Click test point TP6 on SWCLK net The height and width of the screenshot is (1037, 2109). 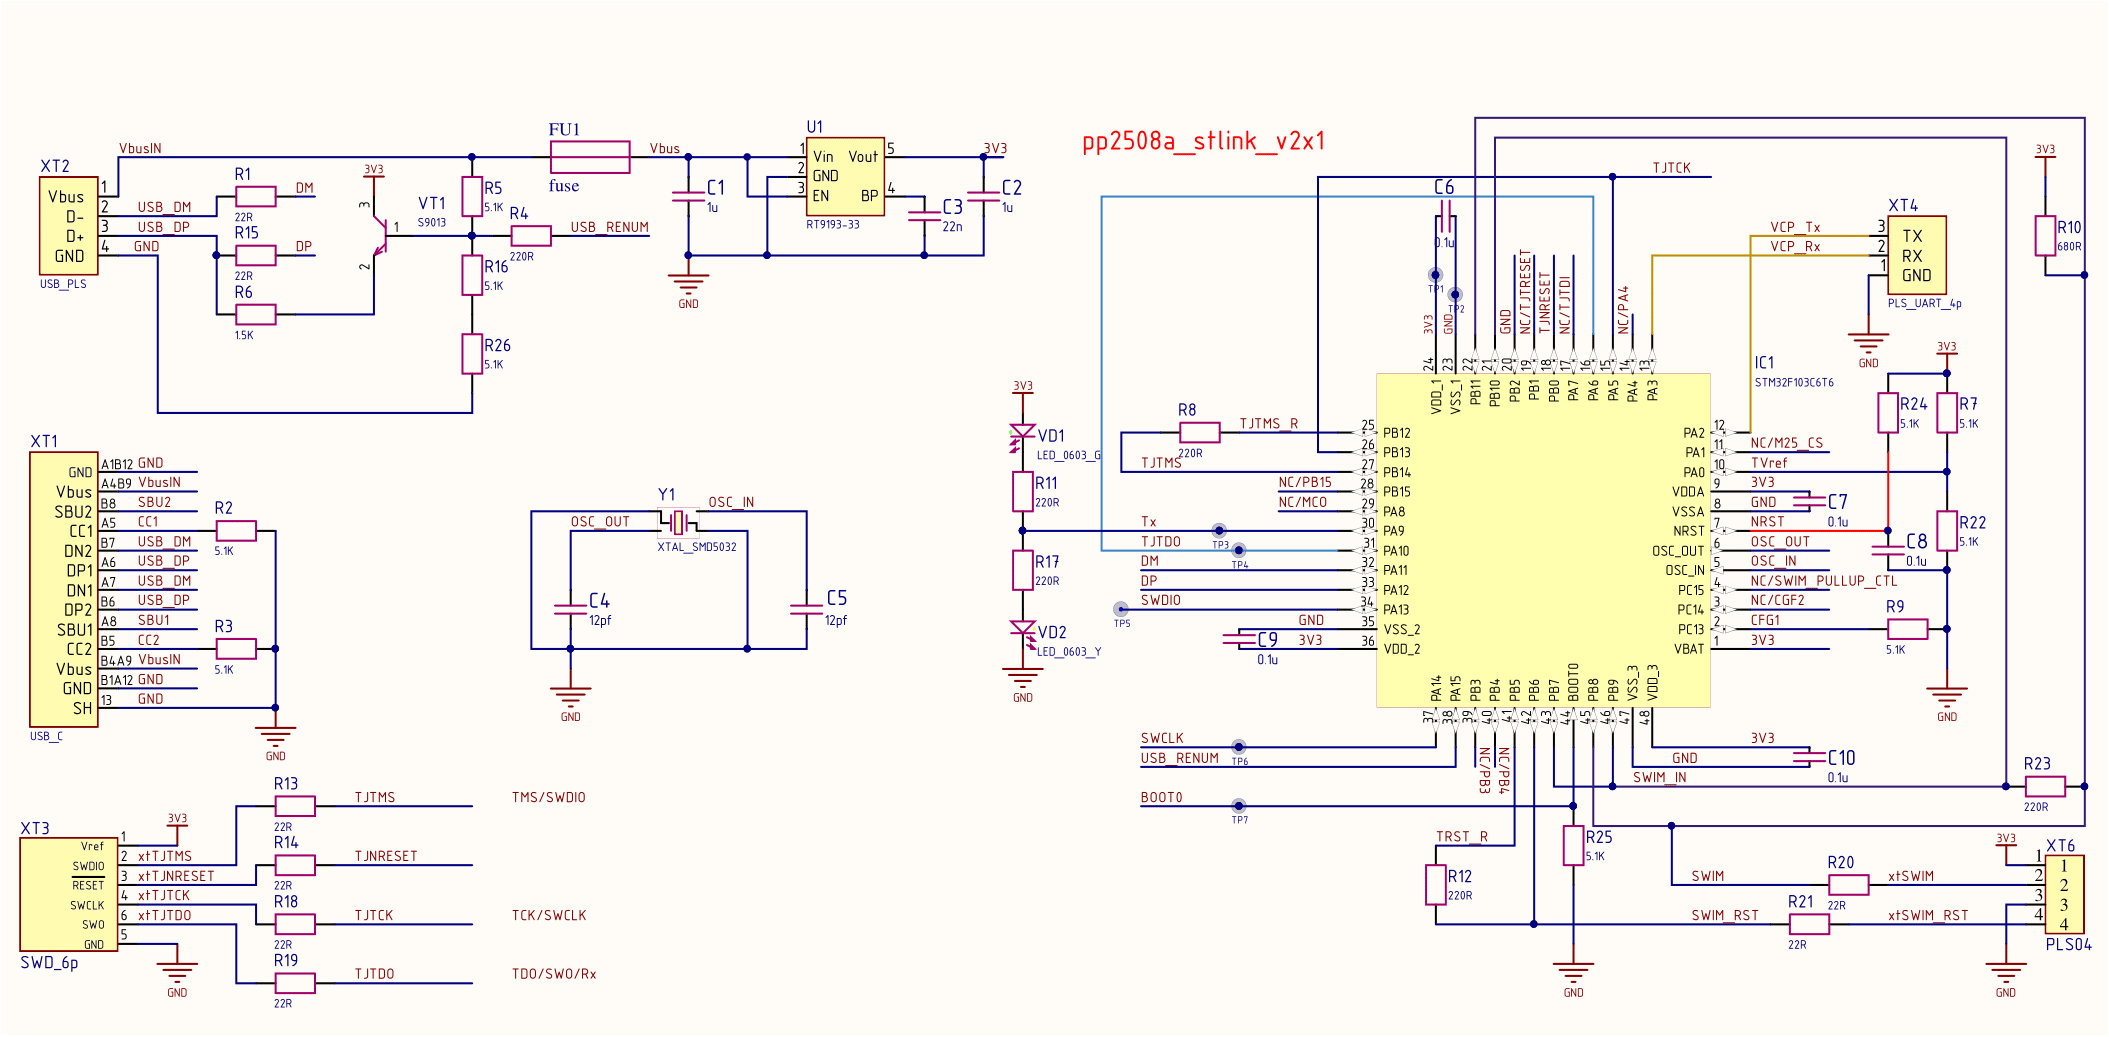click(1239, 747)
